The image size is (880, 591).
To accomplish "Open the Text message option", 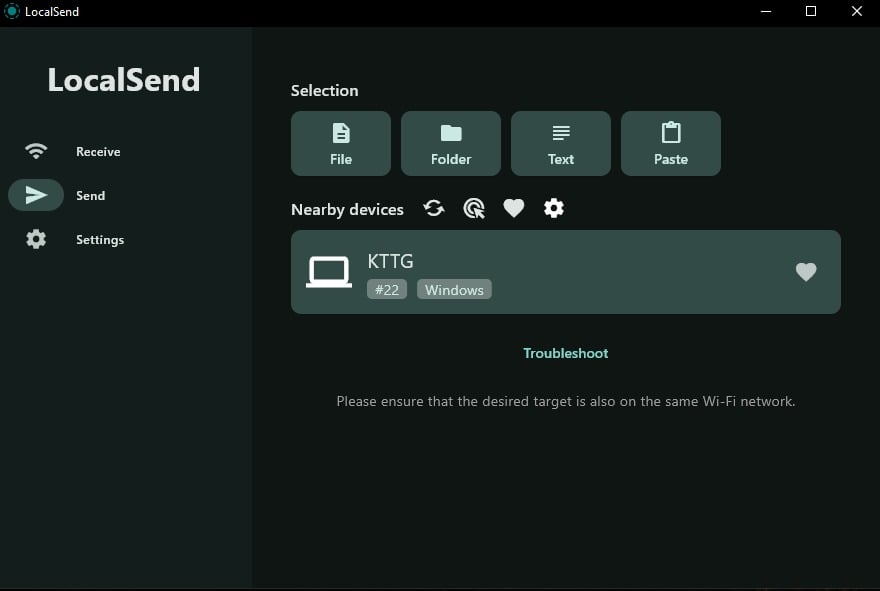I will [x=561, y=143].
